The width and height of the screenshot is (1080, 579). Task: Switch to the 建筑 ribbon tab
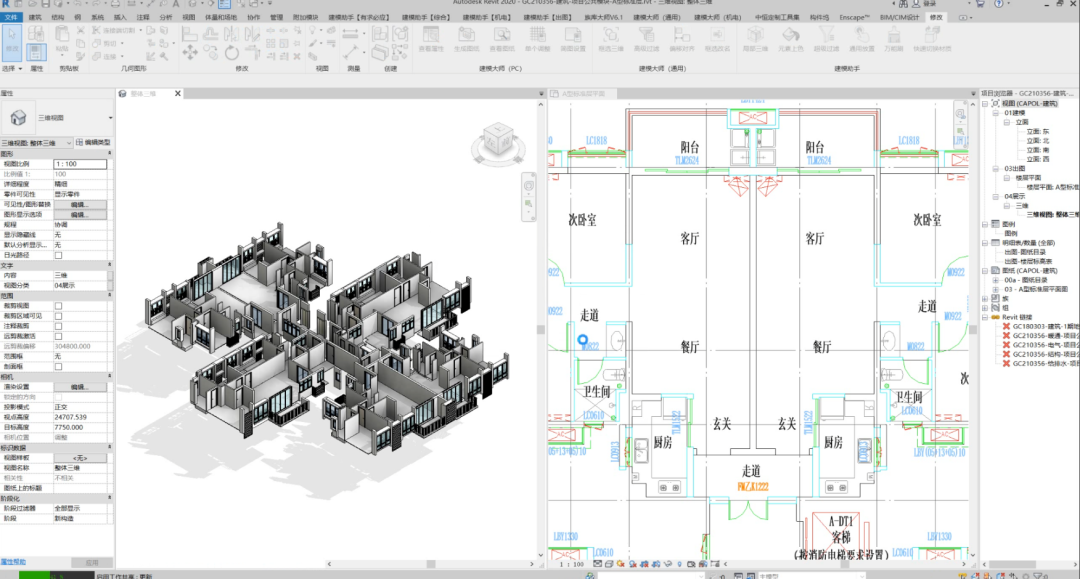35,17
